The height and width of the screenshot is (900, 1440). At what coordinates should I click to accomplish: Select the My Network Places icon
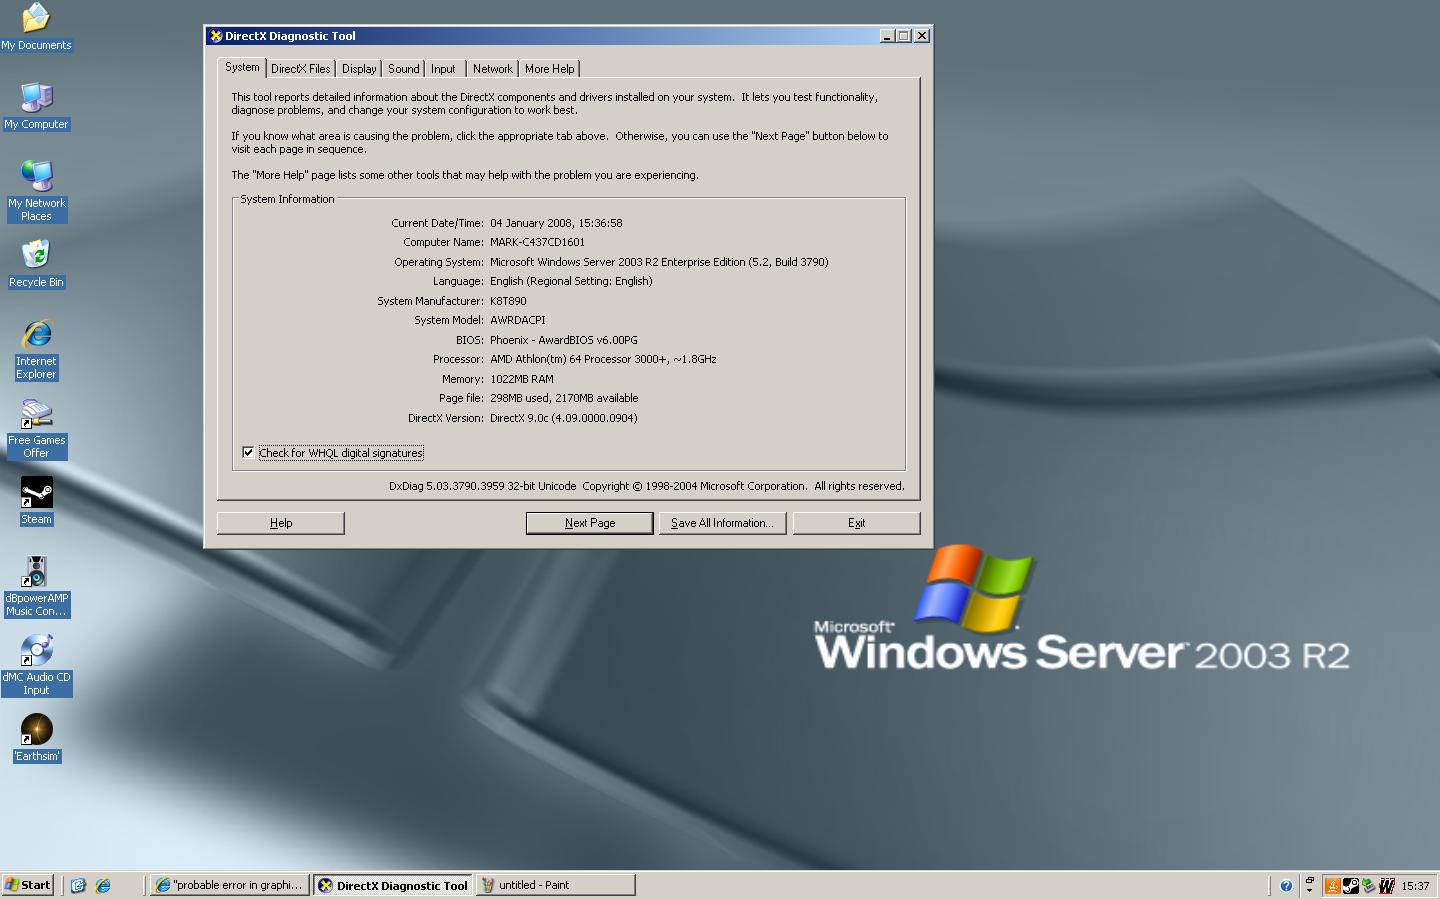pos(36,191)
